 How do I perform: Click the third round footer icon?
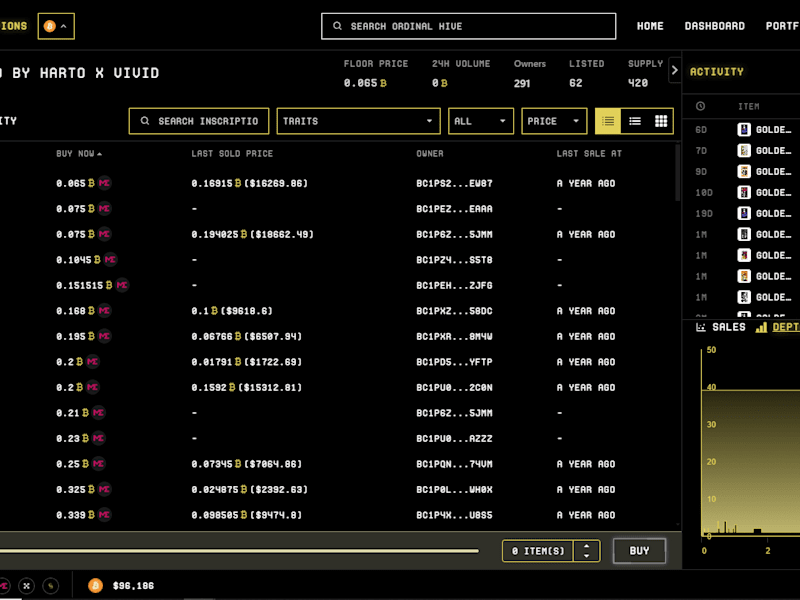pos(51,586)
